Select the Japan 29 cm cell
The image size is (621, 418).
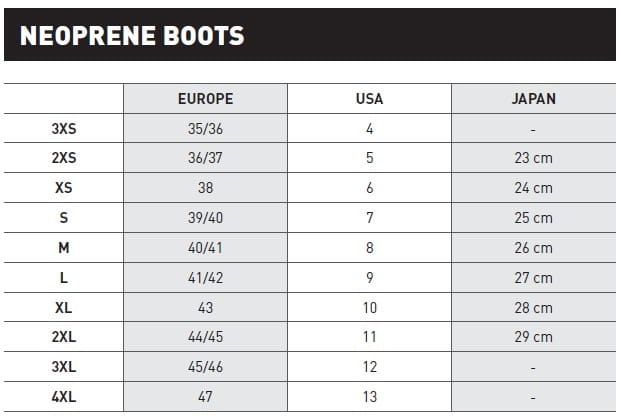point(533,338)
